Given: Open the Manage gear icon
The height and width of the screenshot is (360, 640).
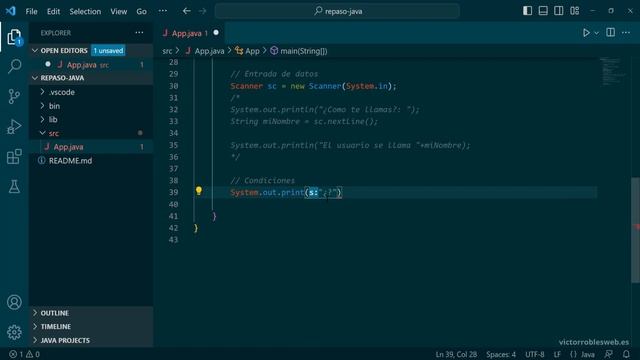Looking at the screenshot, I should (x=14, y=332).
